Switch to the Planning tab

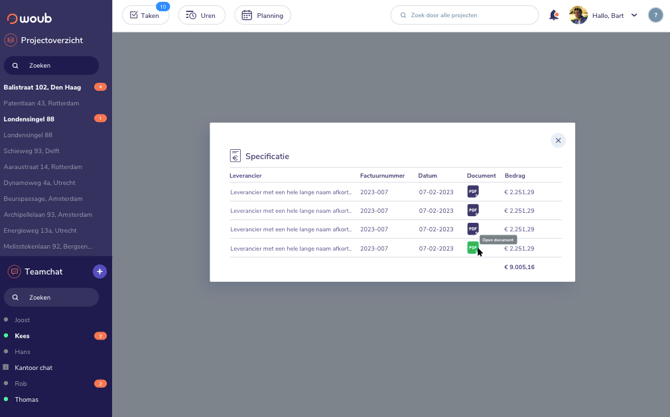(x=262, y=15)
